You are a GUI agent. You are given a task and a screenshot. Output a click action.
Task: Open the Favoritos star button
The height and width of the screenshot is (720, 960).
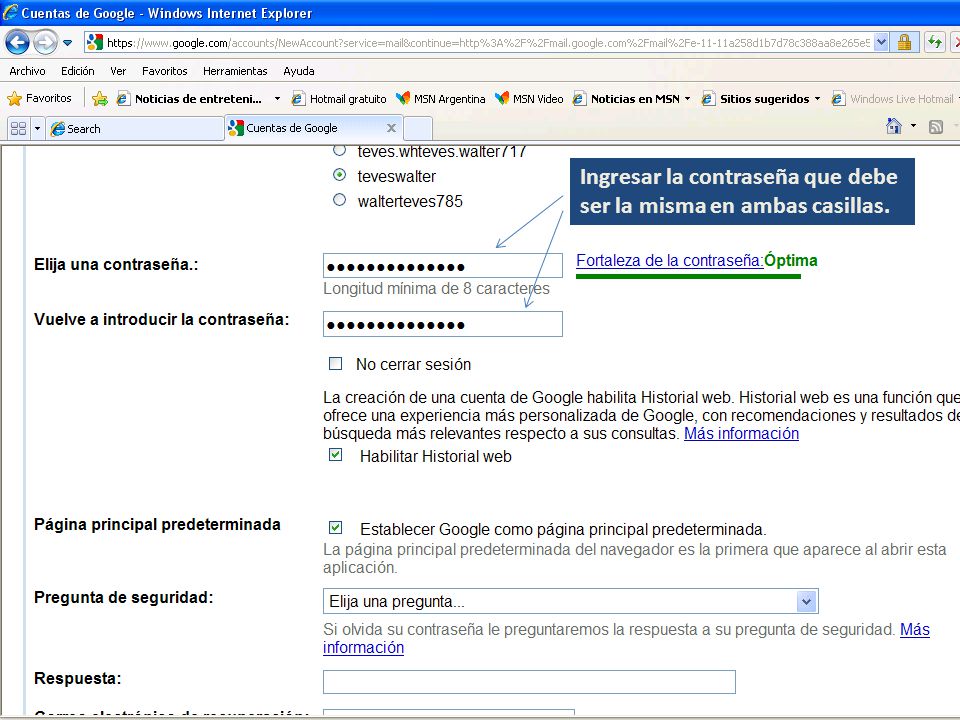(x=39, y=99)
